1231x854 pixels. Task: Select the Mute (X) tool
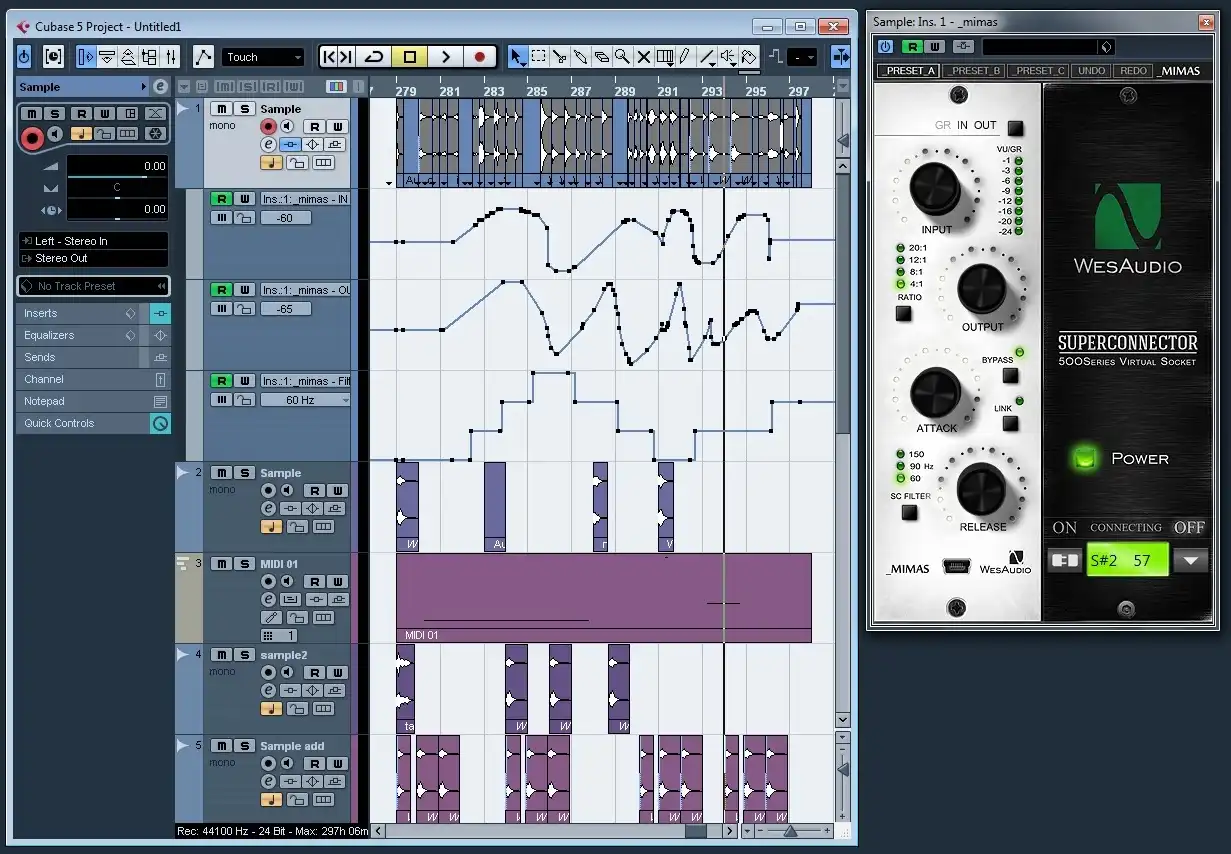coord(643,57)
